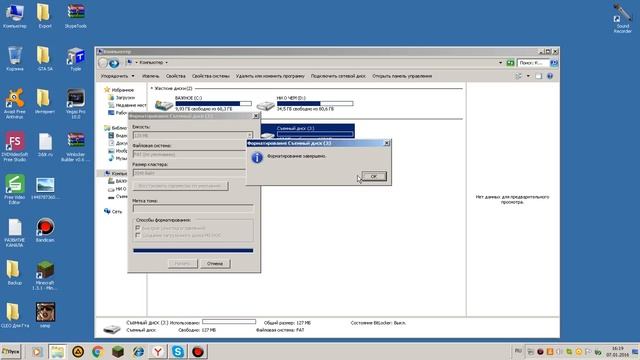This screenshot has width=640, height=360.
Task: Click Свойства системы in the toolbar
Action: click(211, 76)
